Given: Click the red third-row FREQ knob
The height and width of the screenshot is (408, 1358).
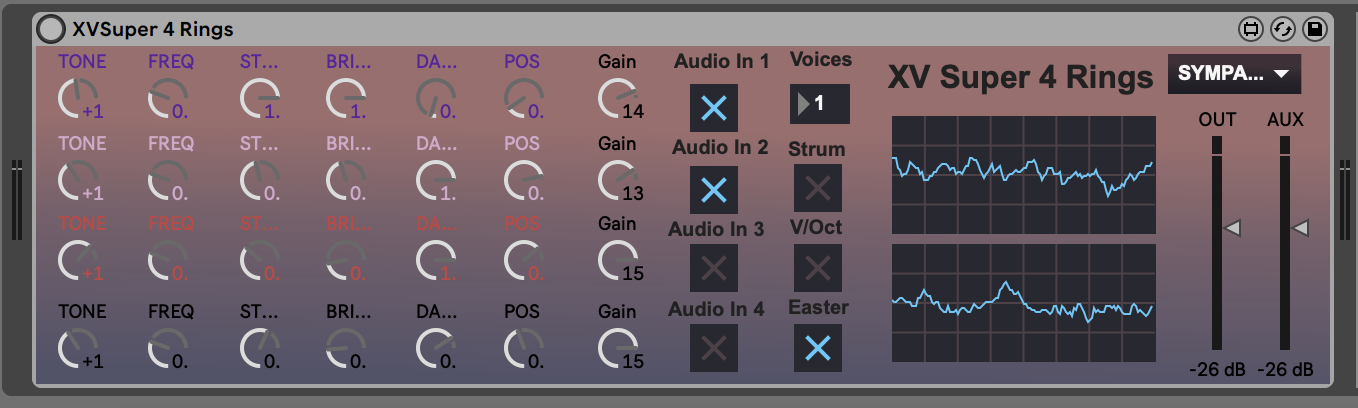Looking at the screenshot, I should [x=163, y=262].
